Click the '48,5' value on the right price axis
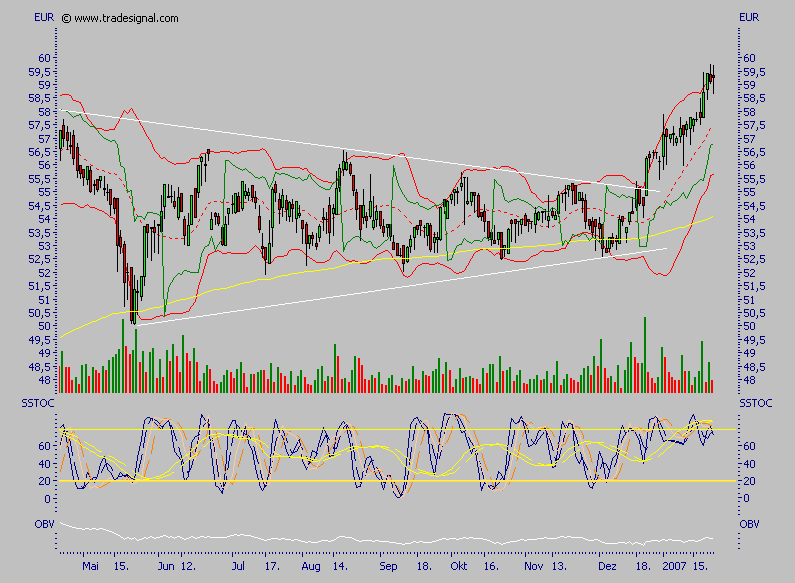The width and height of the screenshot is (795, 583). [x=754, y=367]
